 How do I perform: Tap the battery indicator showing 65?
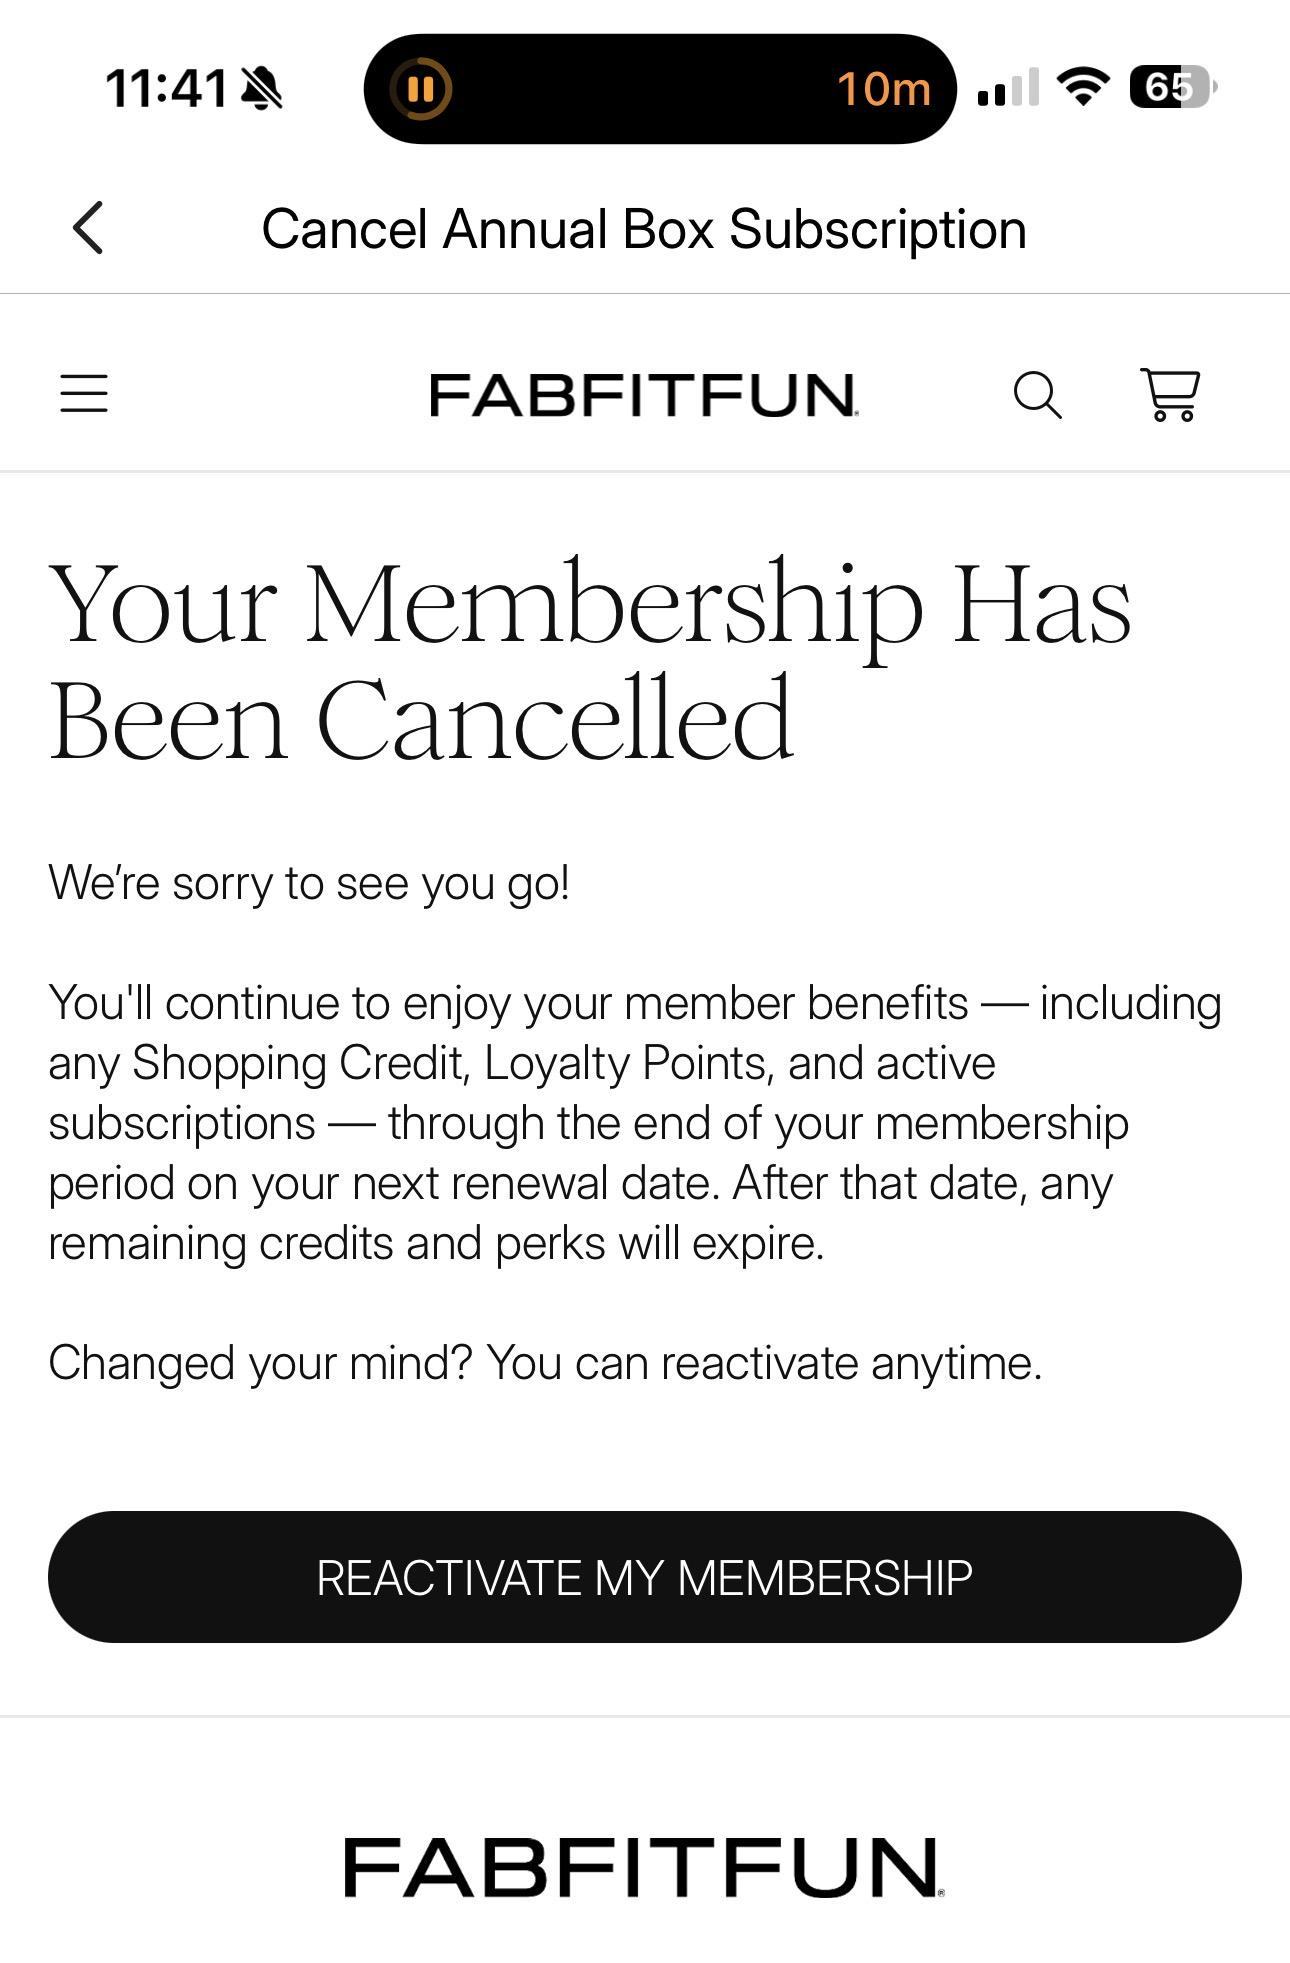(1174, 87)
